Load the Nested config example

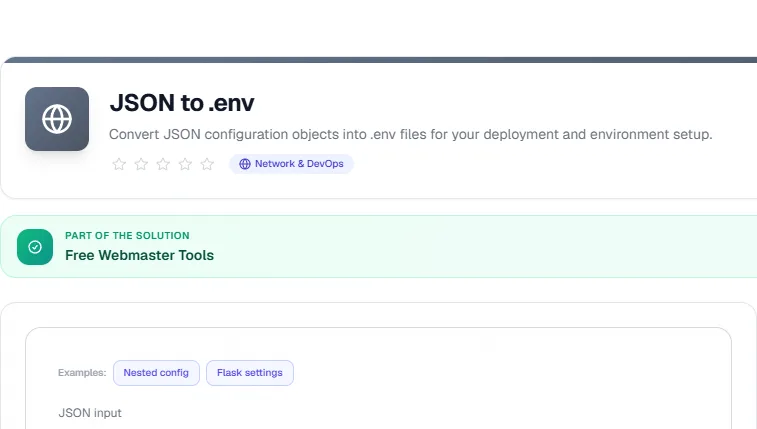pyautogui.click(x=156, y=373)
